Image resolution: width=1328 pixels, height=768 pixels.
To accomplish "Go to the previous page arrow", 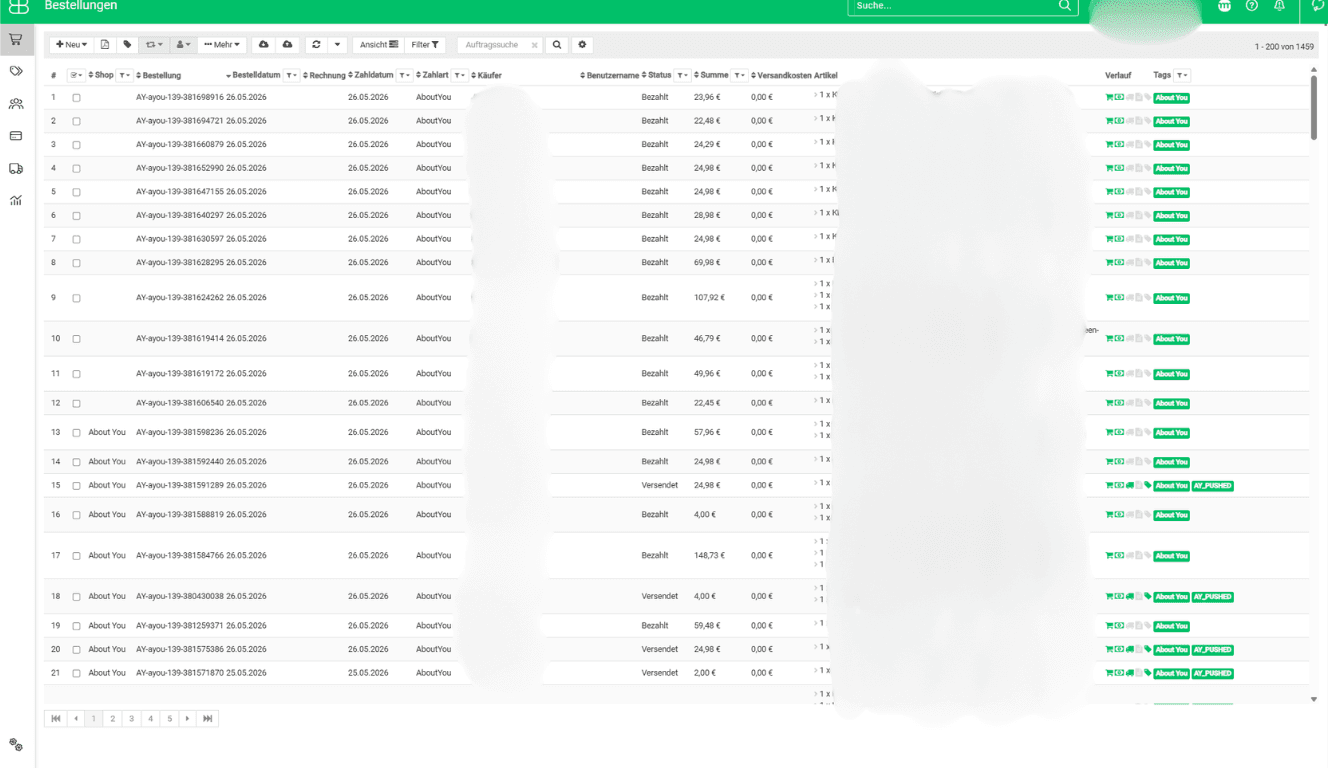I will (75, 718).
